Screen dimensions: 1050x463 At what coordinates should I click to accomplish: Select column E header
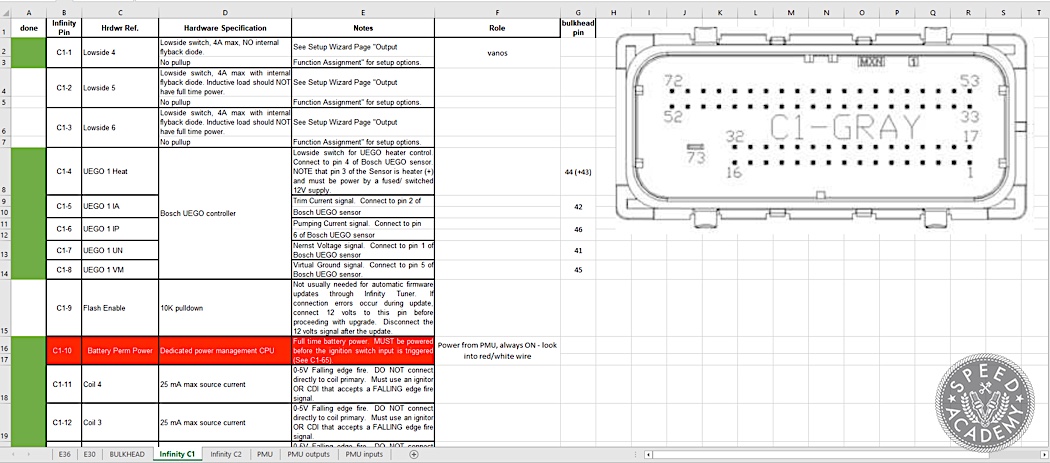click(363, 13)
